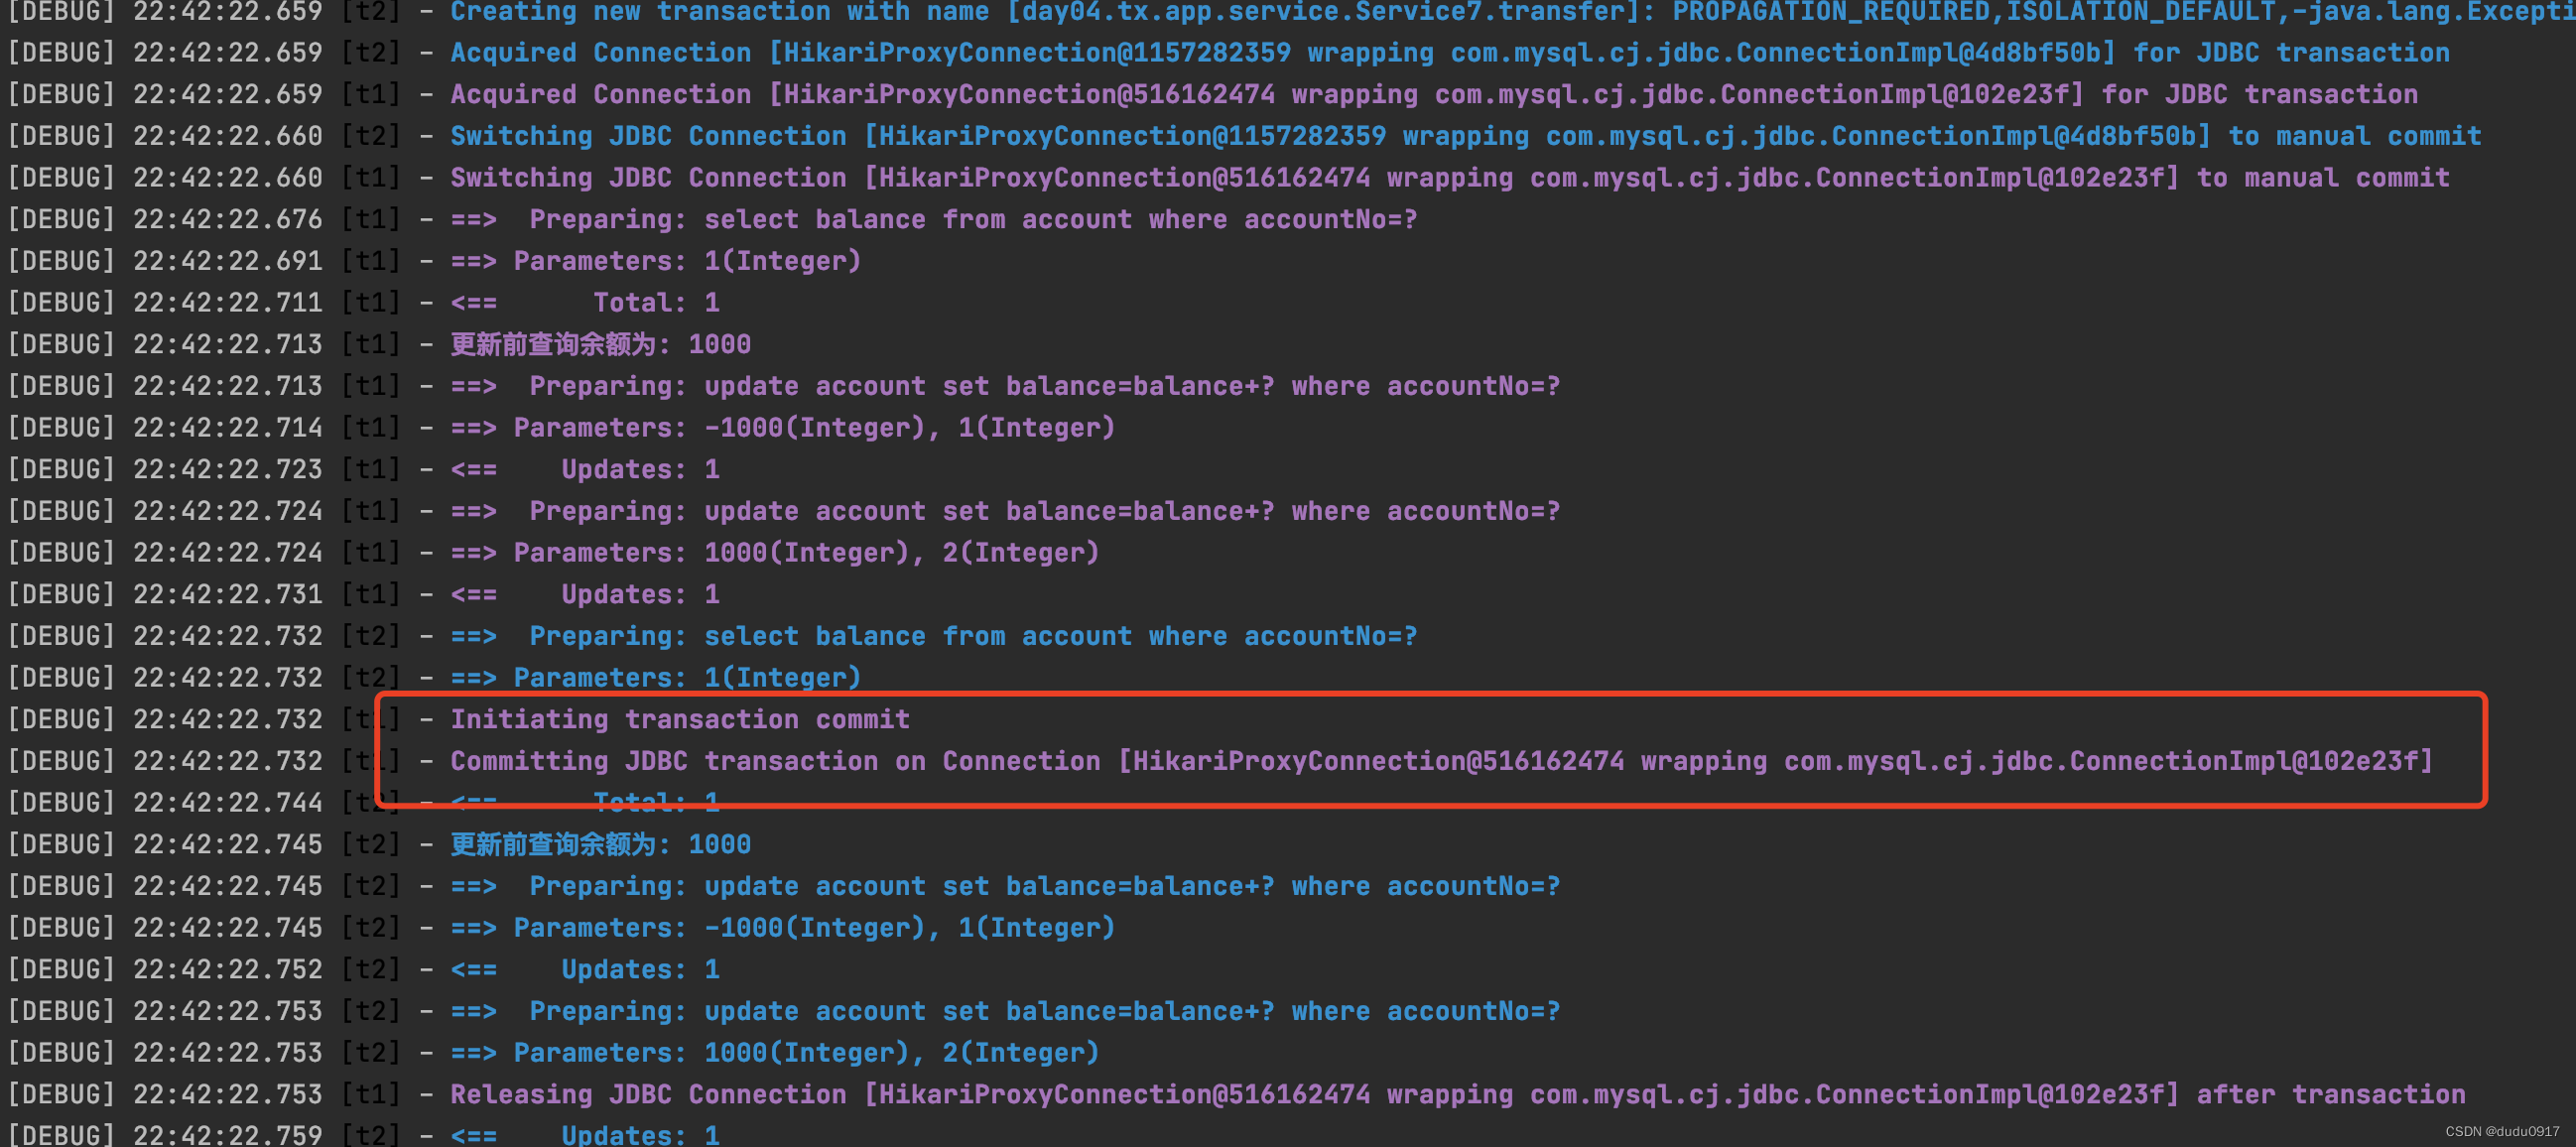Click 'Total: 1' result at 22:42:22.711
The height and width of the screenshot is (1147, 2576).
[x=585, y=303]
